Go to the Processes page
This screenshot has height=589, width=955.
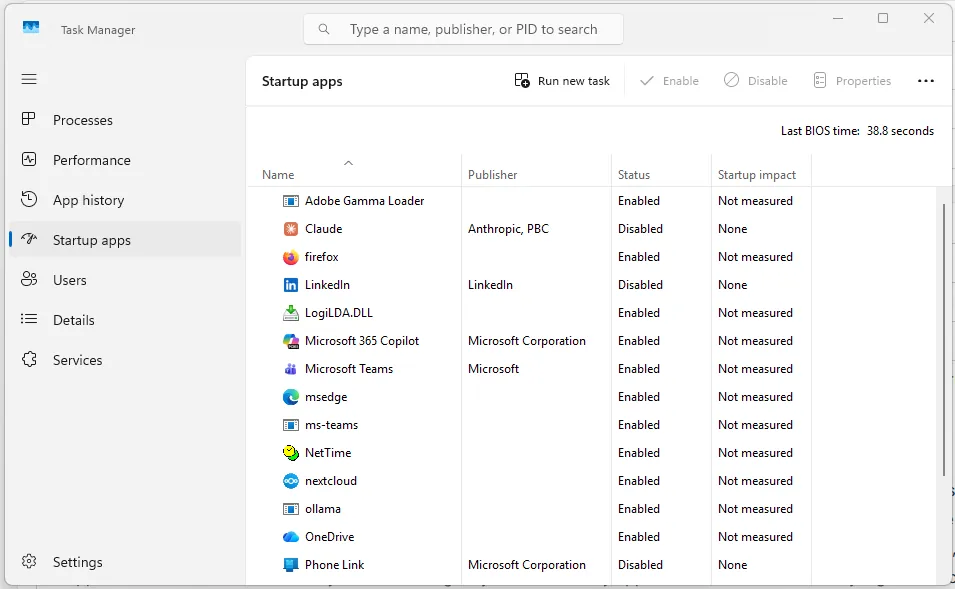125,120
